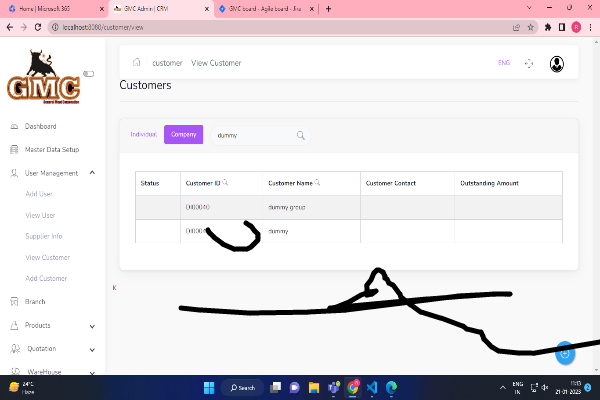The width and height of the screenshot is (600, 400).
Task: Collapse the User Management menu
Action: pyautogui.click(x=92, y=173)
